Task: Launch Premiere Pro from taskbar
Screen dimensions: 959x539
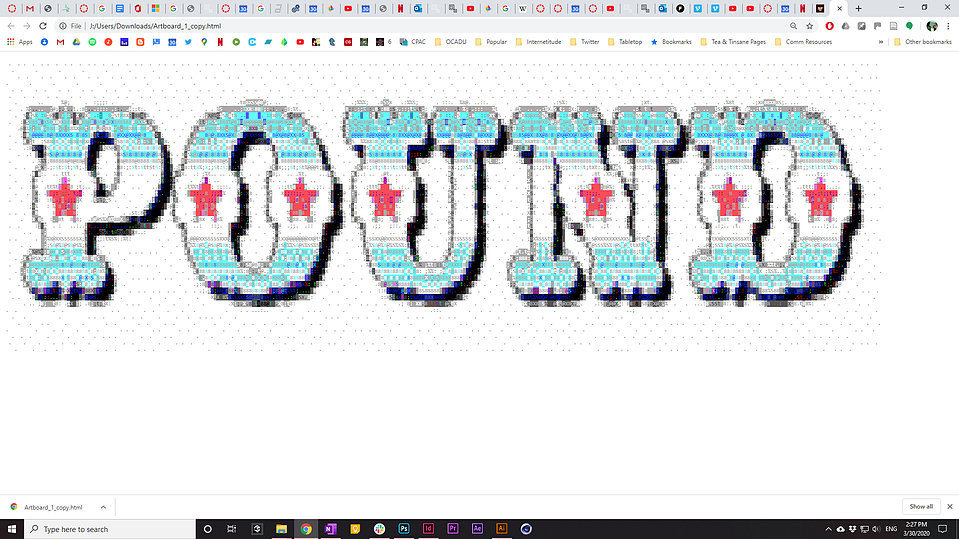Action: (x=453, y=529)
